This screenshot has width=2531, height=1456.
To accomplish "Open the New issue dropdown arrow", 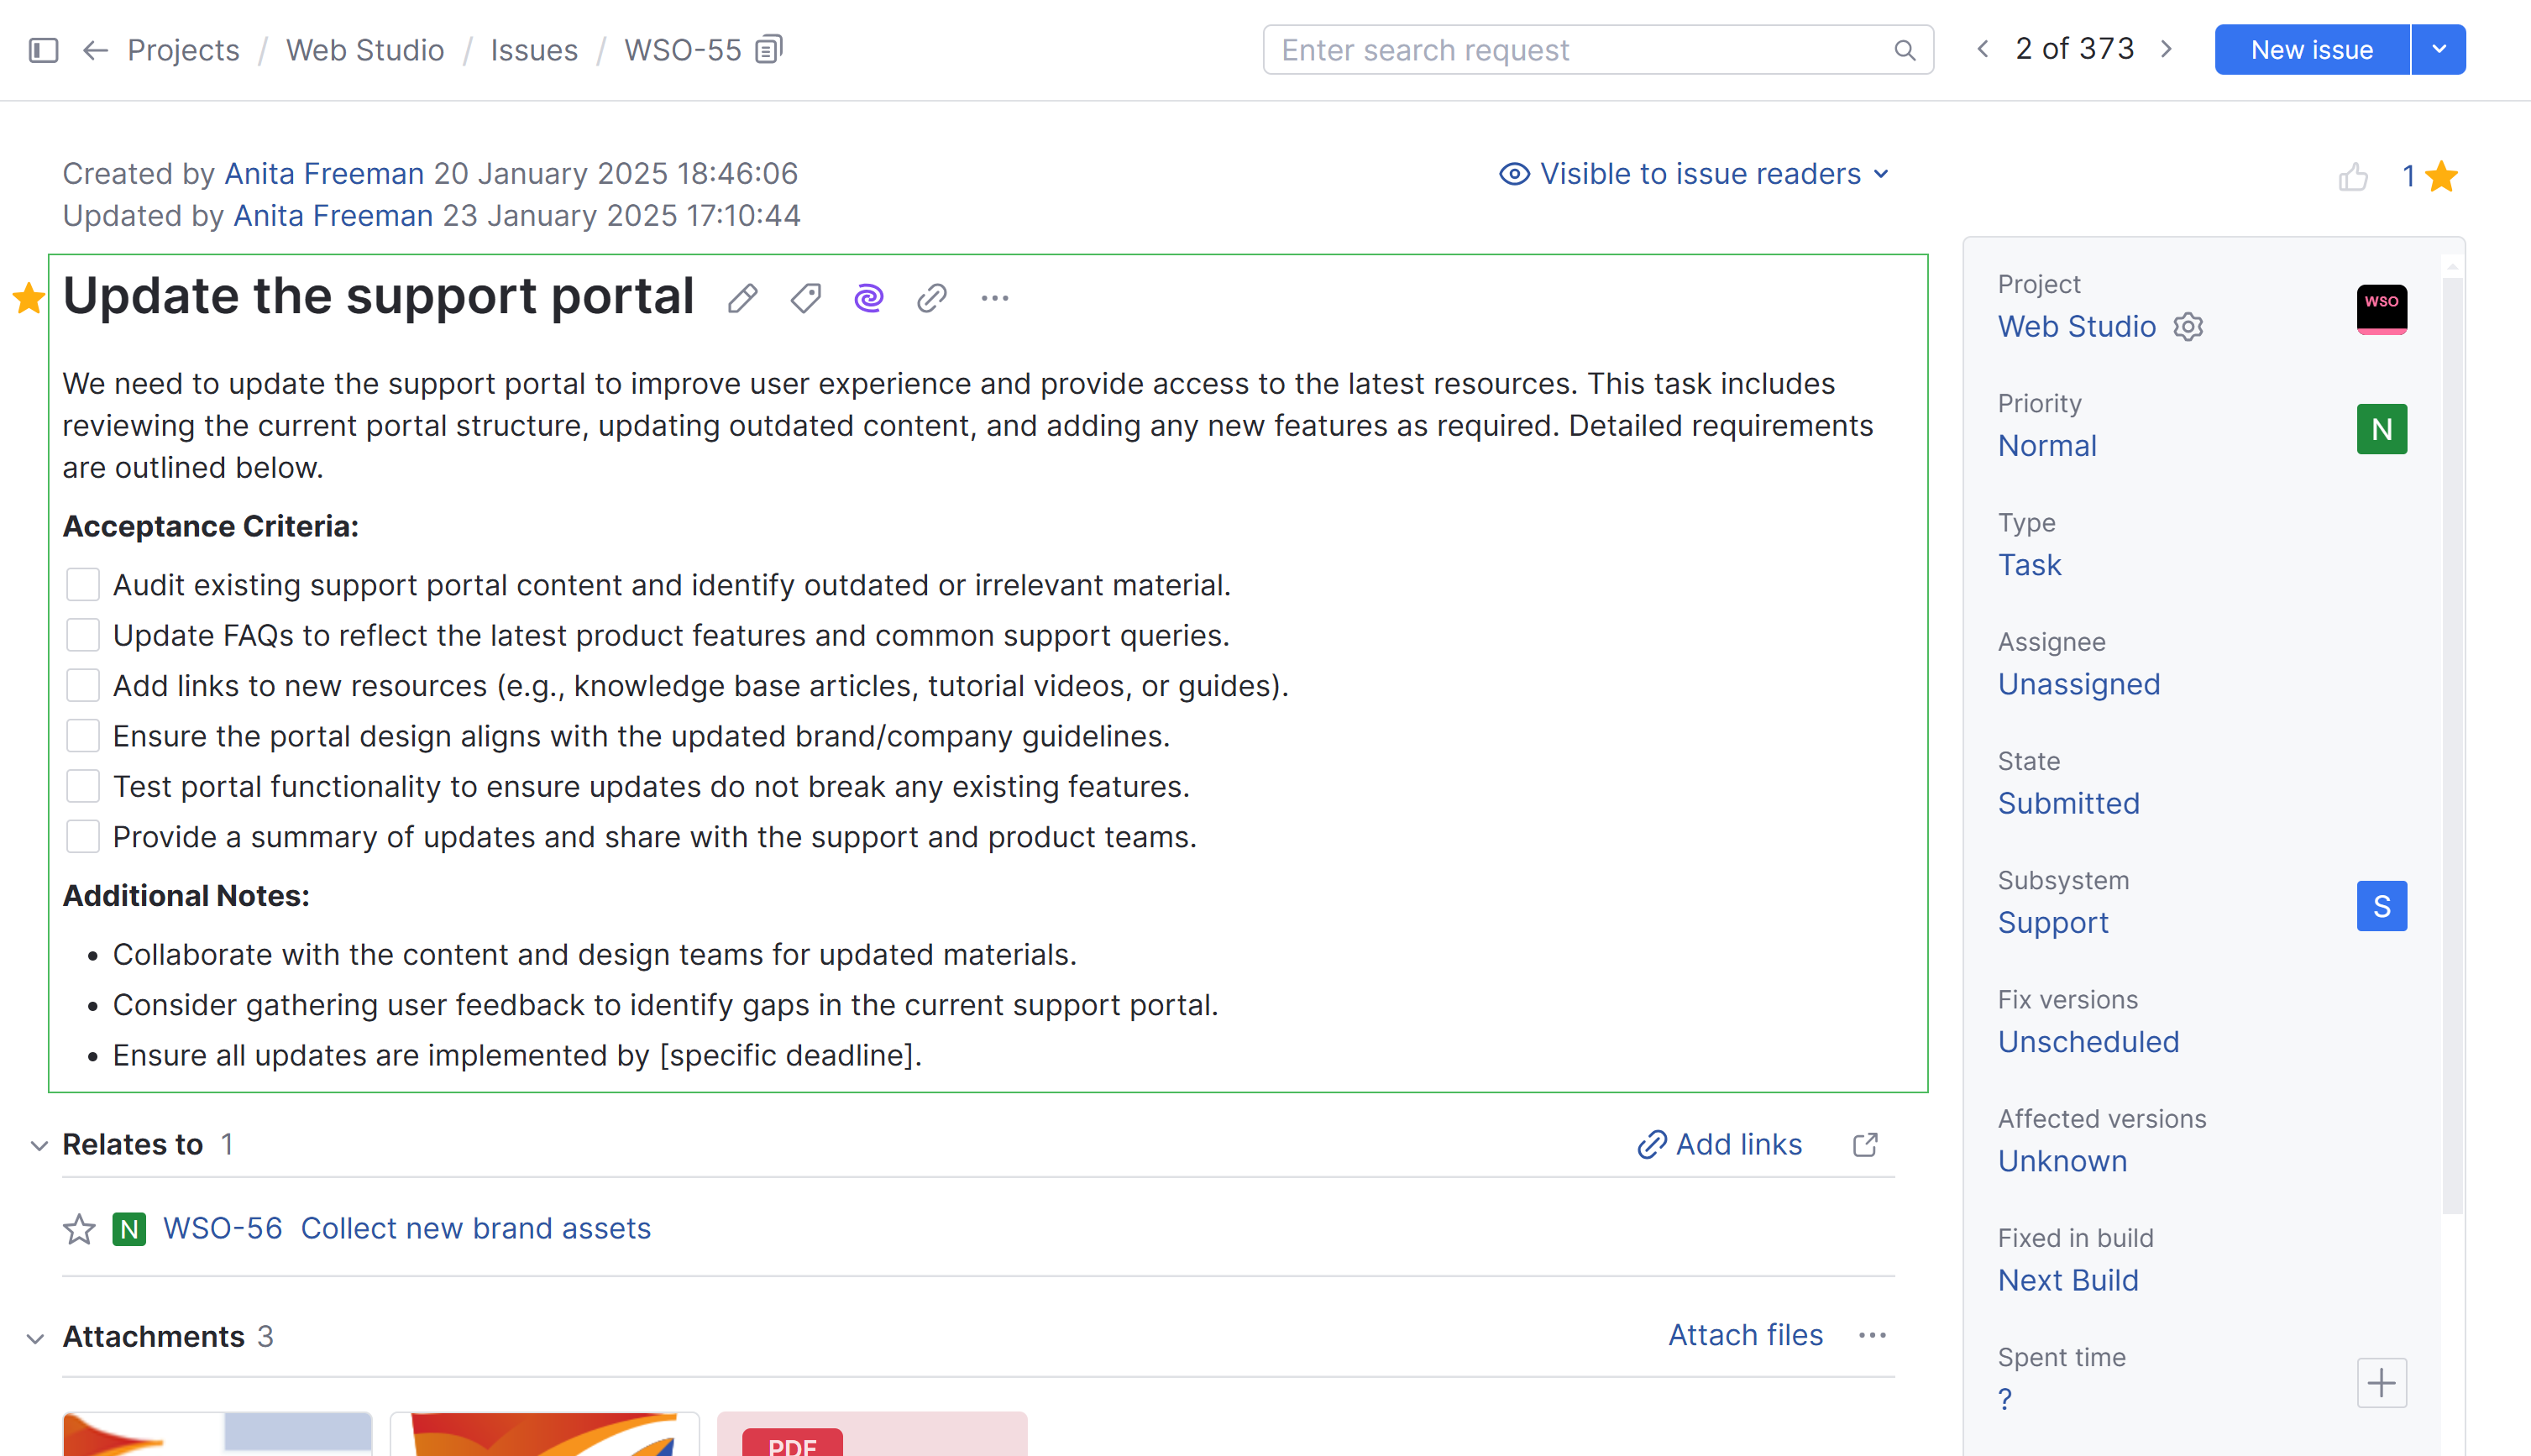I will (x=2438, y=49).
